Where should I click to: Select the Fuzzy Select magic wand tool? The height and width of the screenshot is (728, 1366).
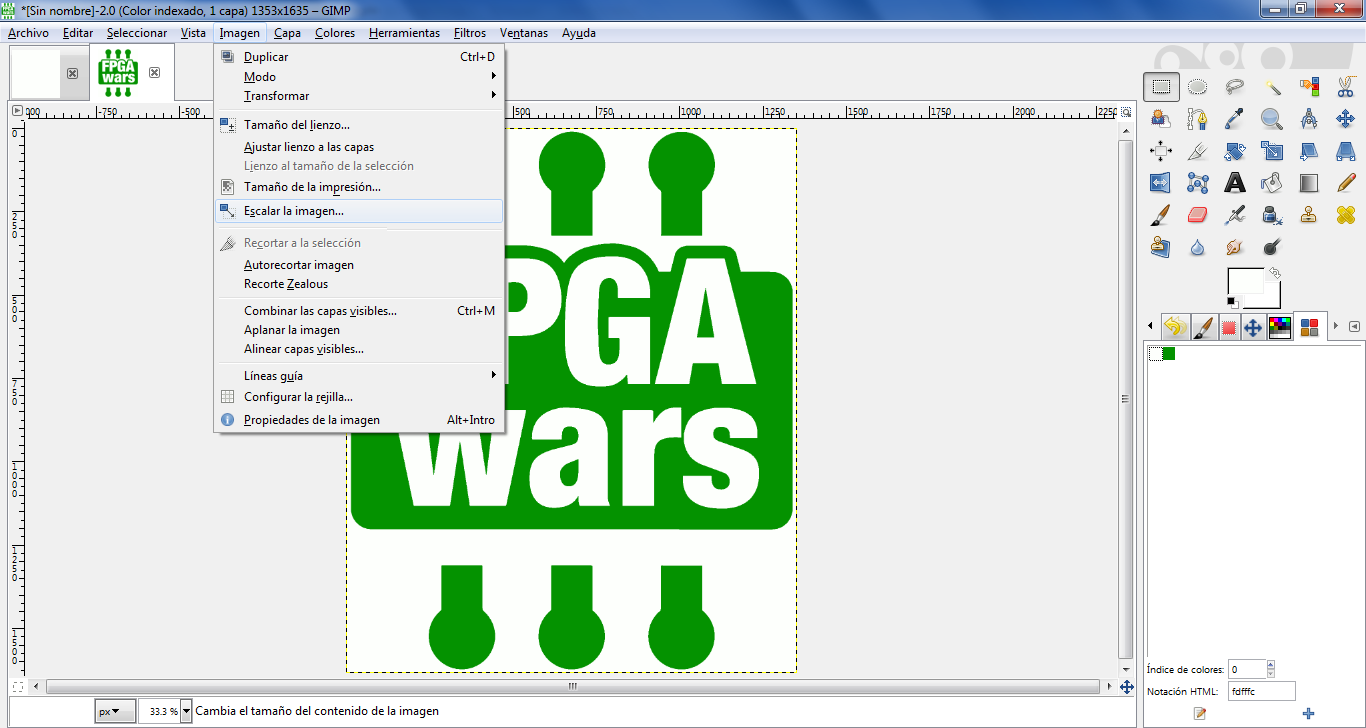click(1272, 87)
